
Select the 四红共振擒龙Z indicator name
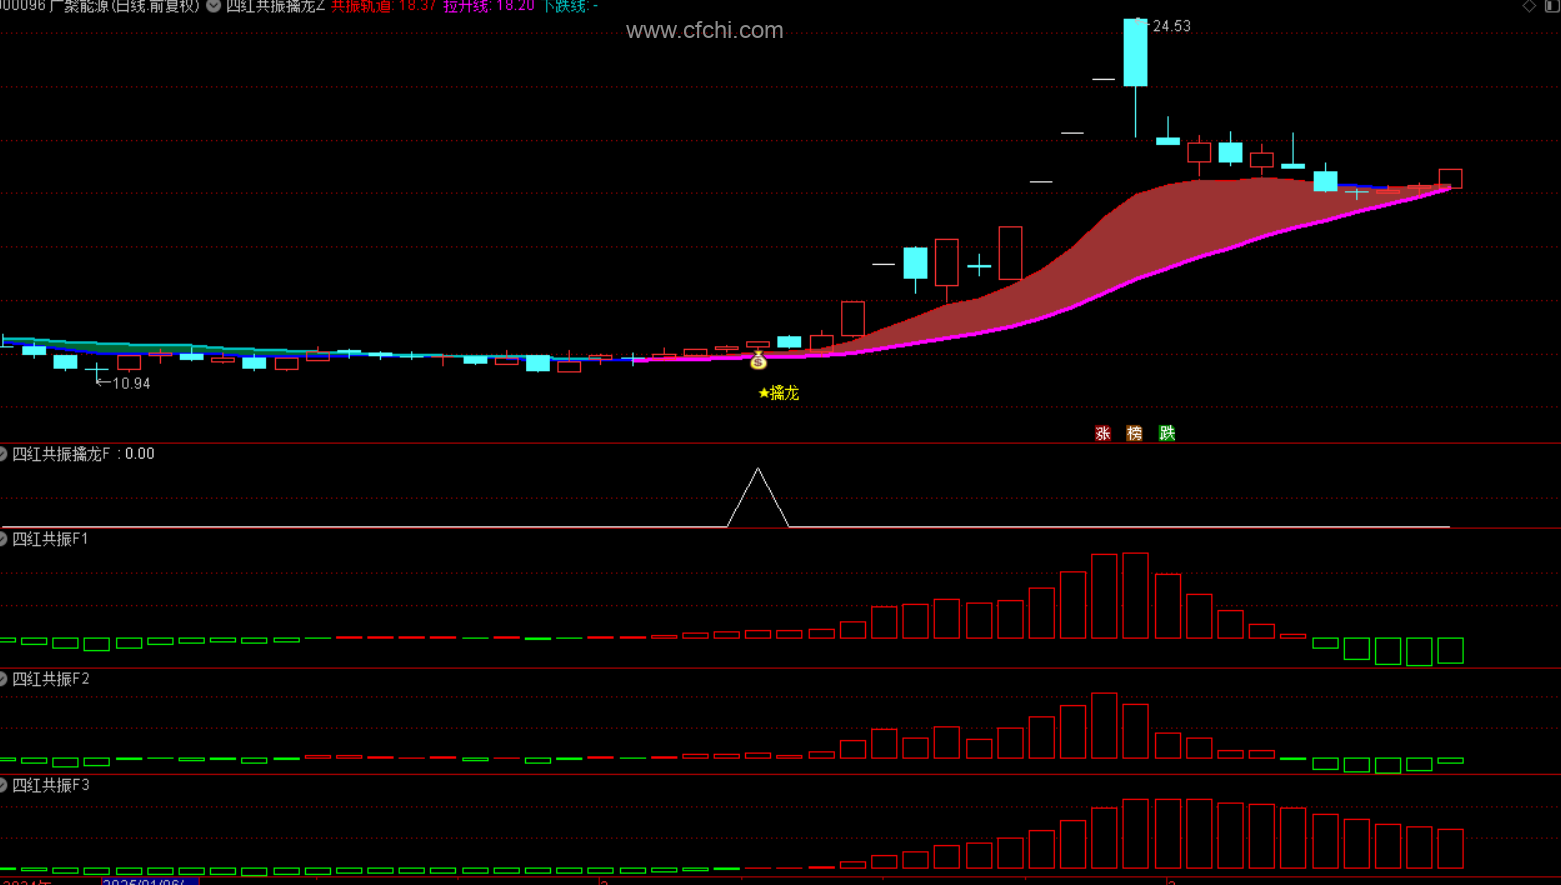tap(275, 6)
